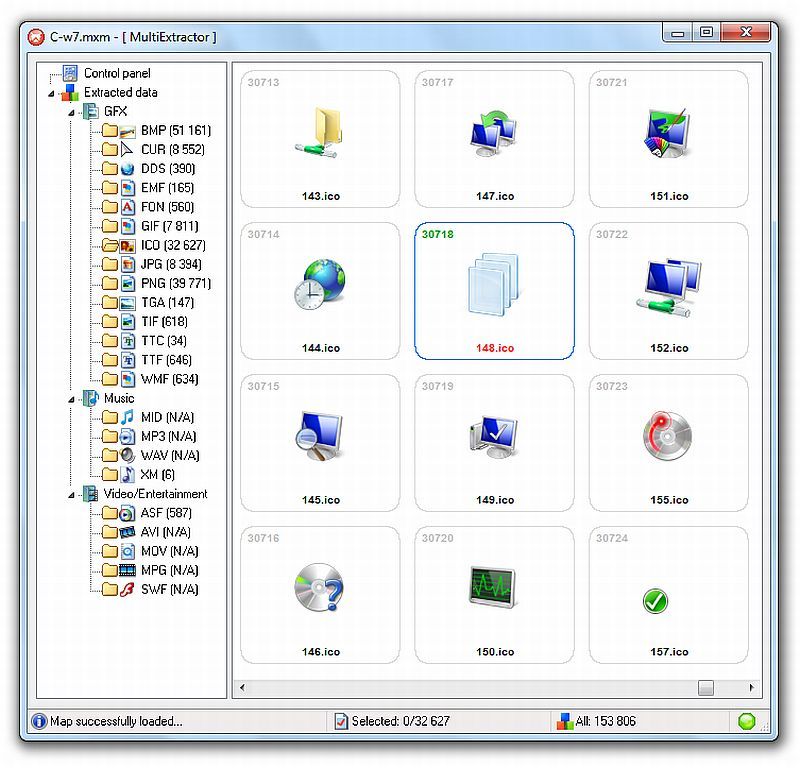
Task: Collapse the Video/Entertainment category arrow
Action: coord(71,495)
